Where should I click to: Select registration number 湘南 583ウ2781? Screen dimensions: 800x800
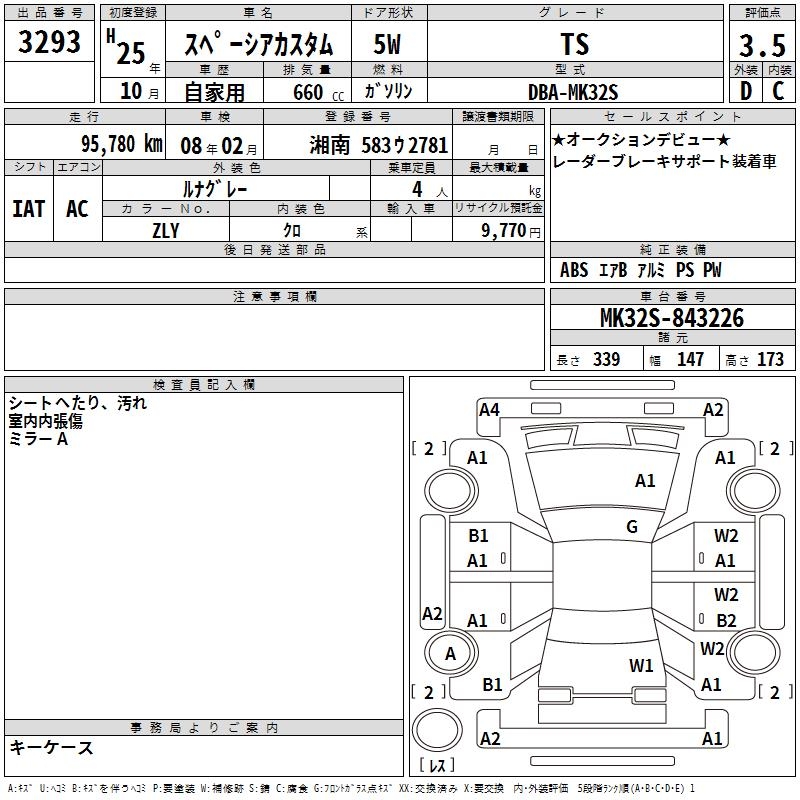pyautogui.click(x=379, y=145)
